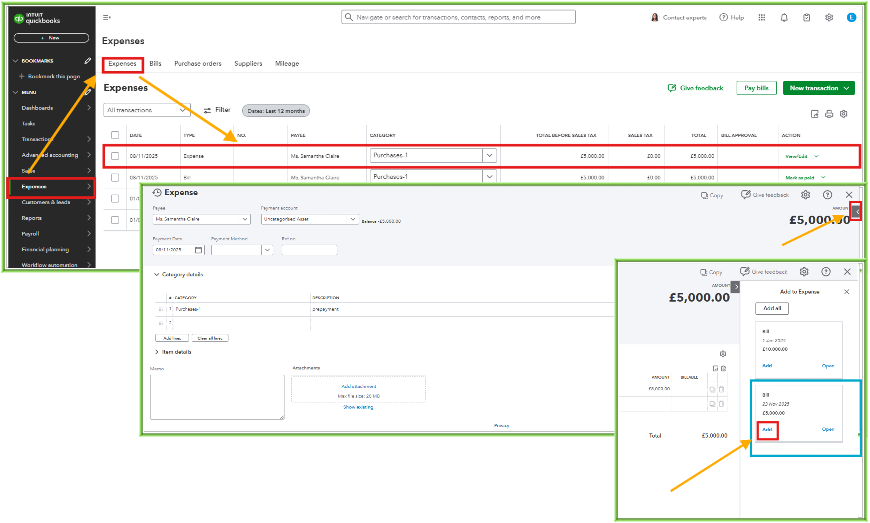Click the Add attachment link
This screenshot has height=523, width=870.
[358, 387]
